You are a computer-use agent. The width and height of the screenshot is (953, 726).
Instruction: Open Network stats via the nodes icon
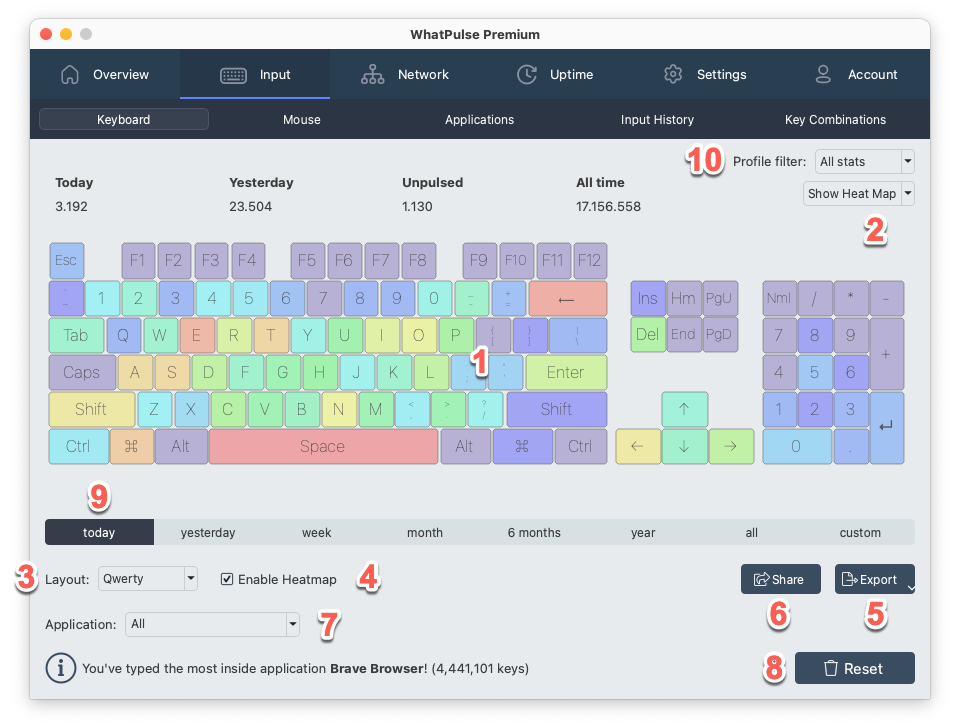click(373, 74)
